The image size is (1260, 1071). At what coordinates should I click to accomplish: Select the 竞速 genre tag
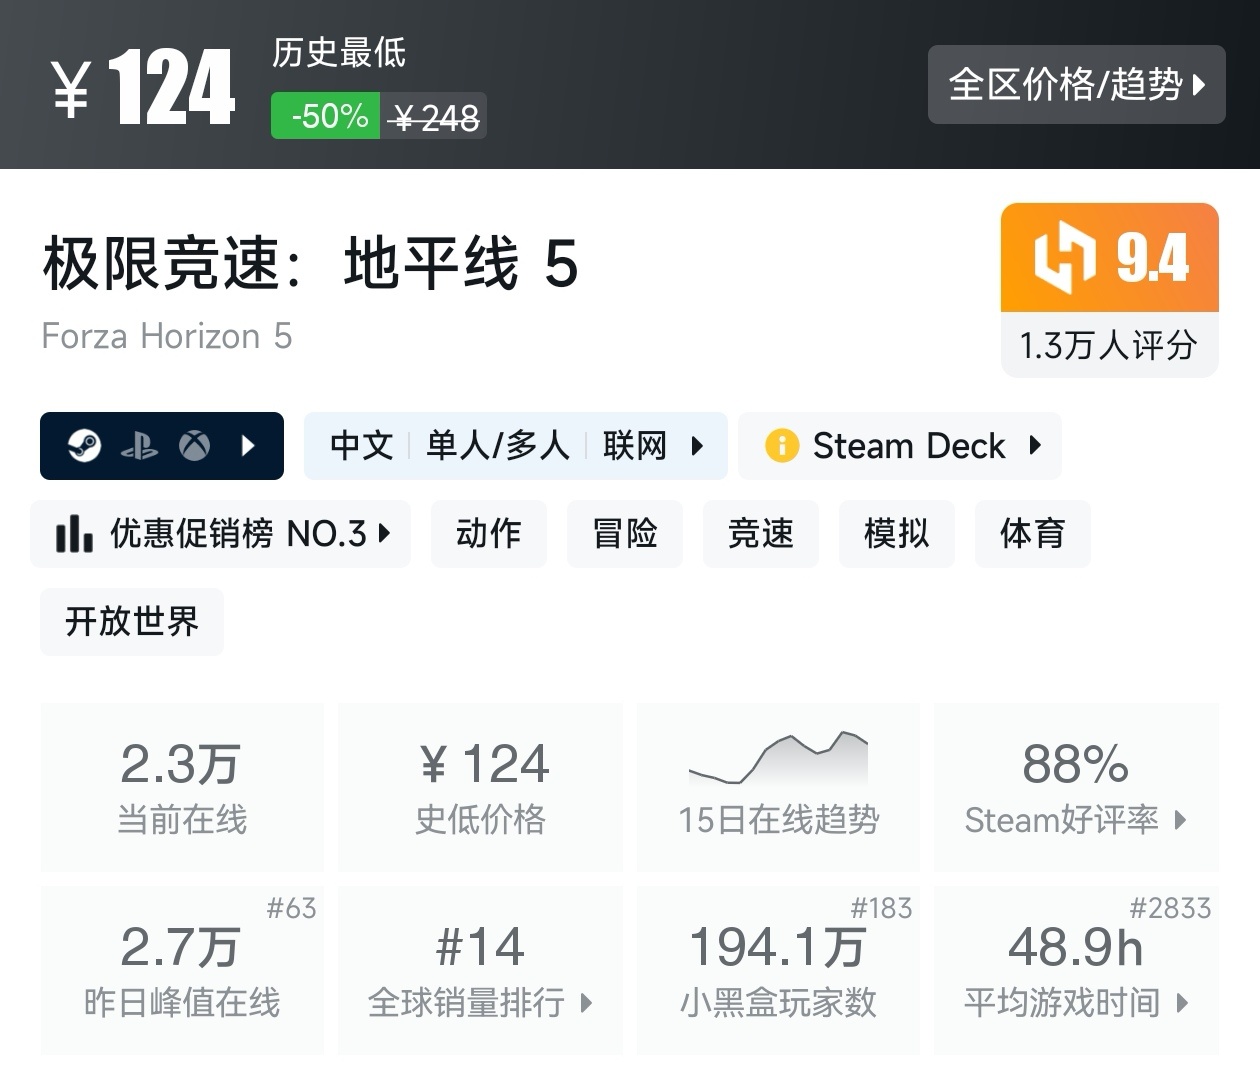760,534
